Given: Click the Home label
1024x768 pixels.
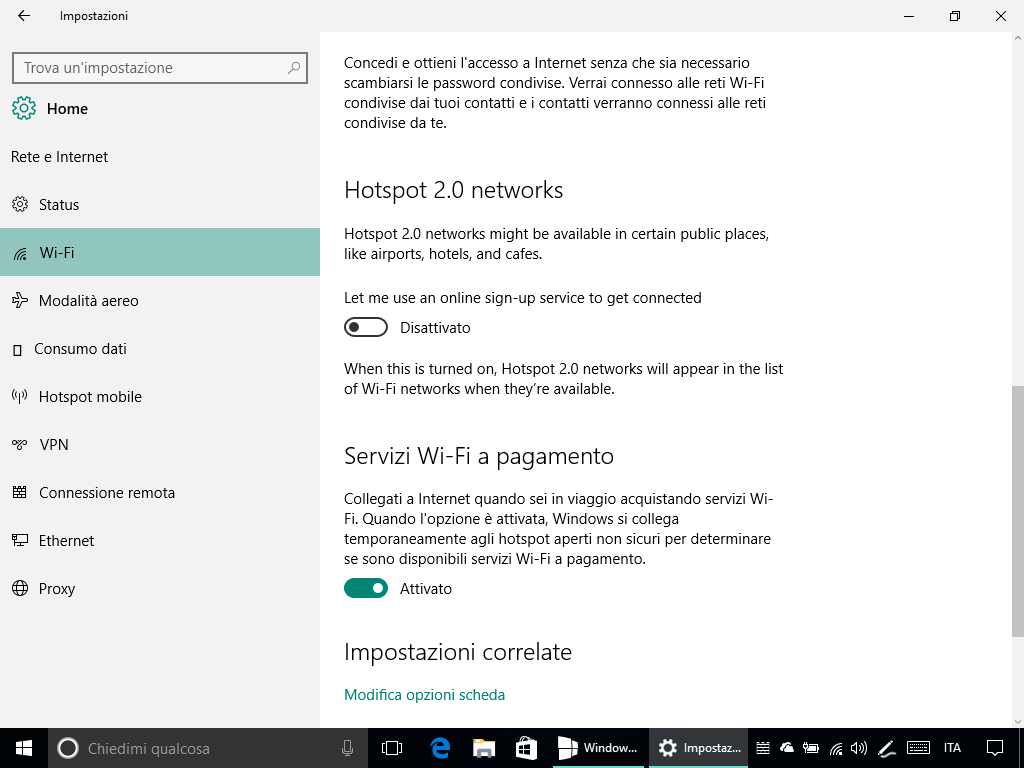Looking at the screenshot, I should pyautogui.click(x=67, y=108).
